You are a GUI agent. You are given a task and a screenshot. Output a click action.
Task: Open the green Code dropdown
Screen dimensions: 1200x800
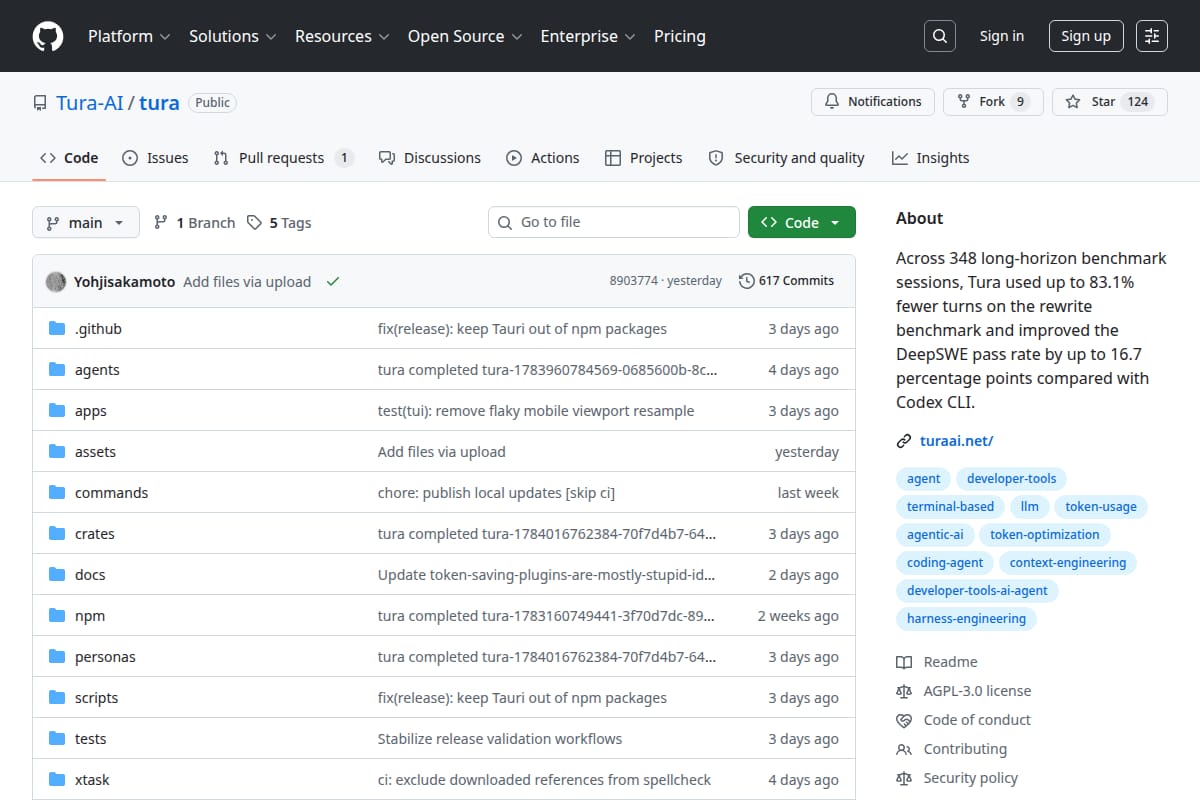coord(802,223)
